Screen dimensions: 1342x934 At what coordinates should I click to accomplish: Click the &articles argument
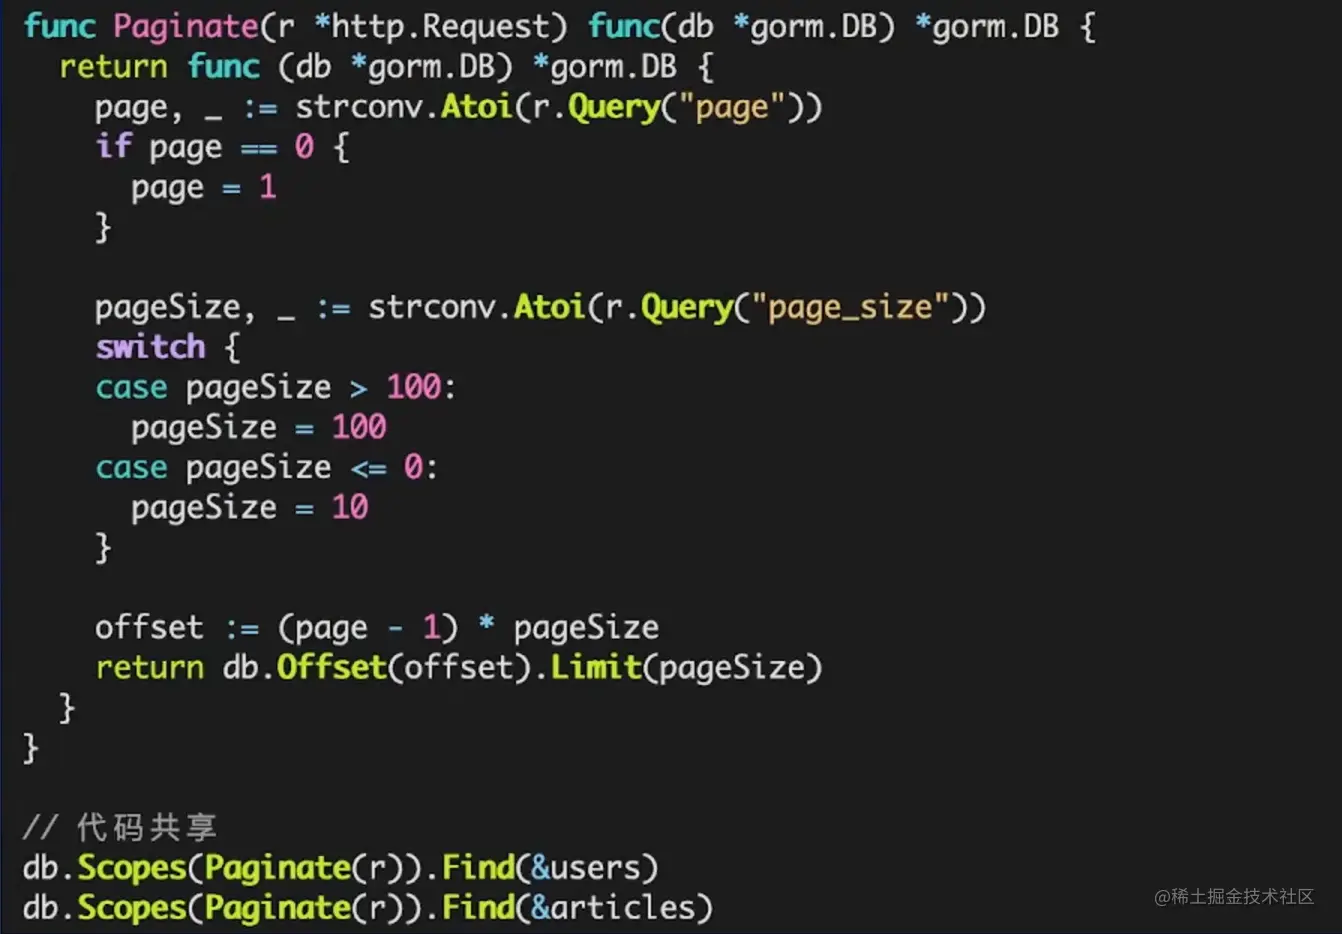pos(613,907)
